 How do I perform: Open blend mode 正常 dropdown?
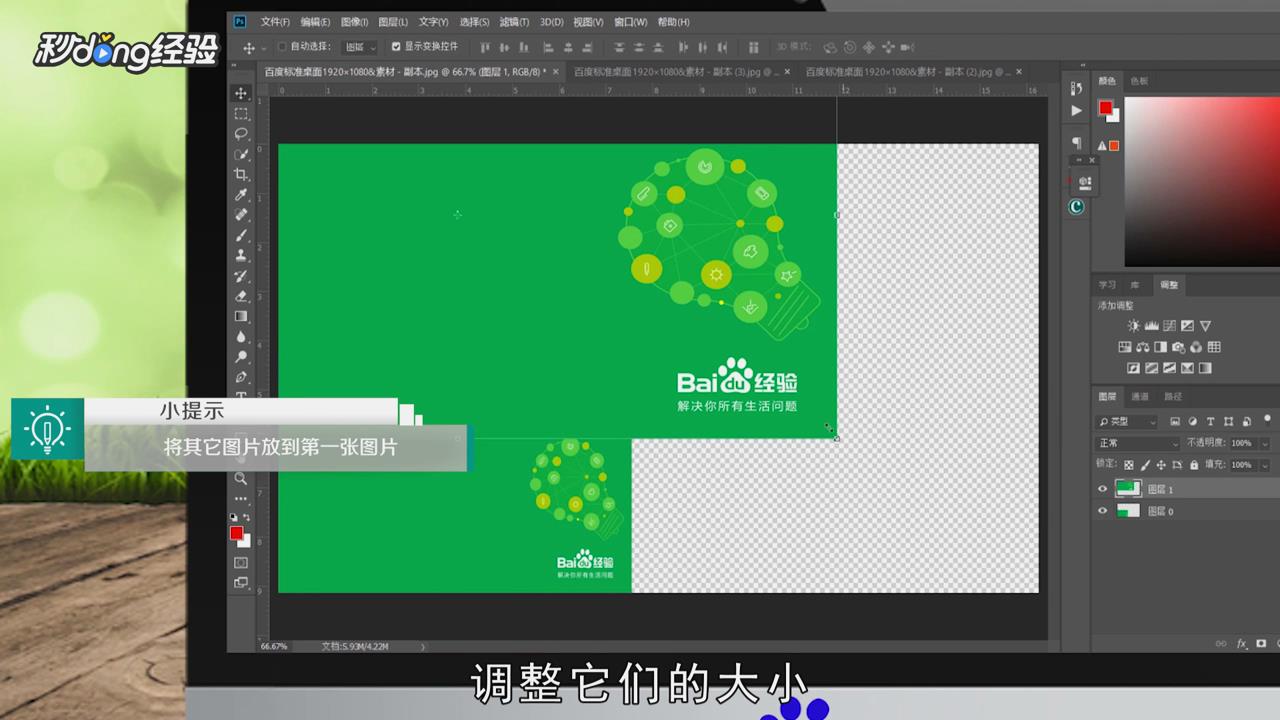click(1139, 443)
